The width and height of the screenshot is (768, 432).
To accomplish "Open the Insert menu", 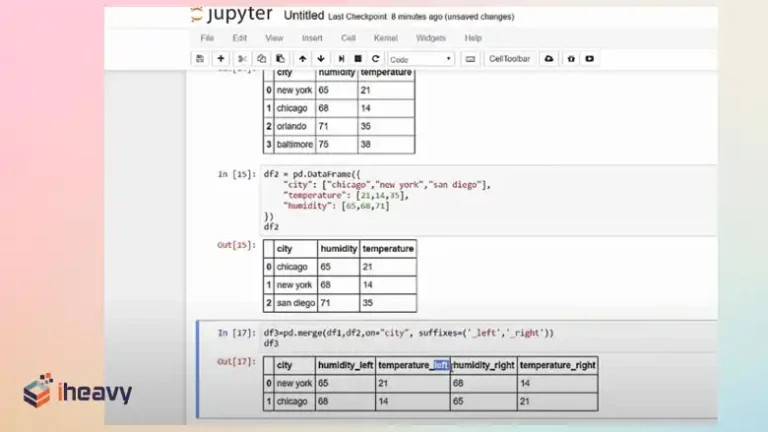I will (312, 38).
